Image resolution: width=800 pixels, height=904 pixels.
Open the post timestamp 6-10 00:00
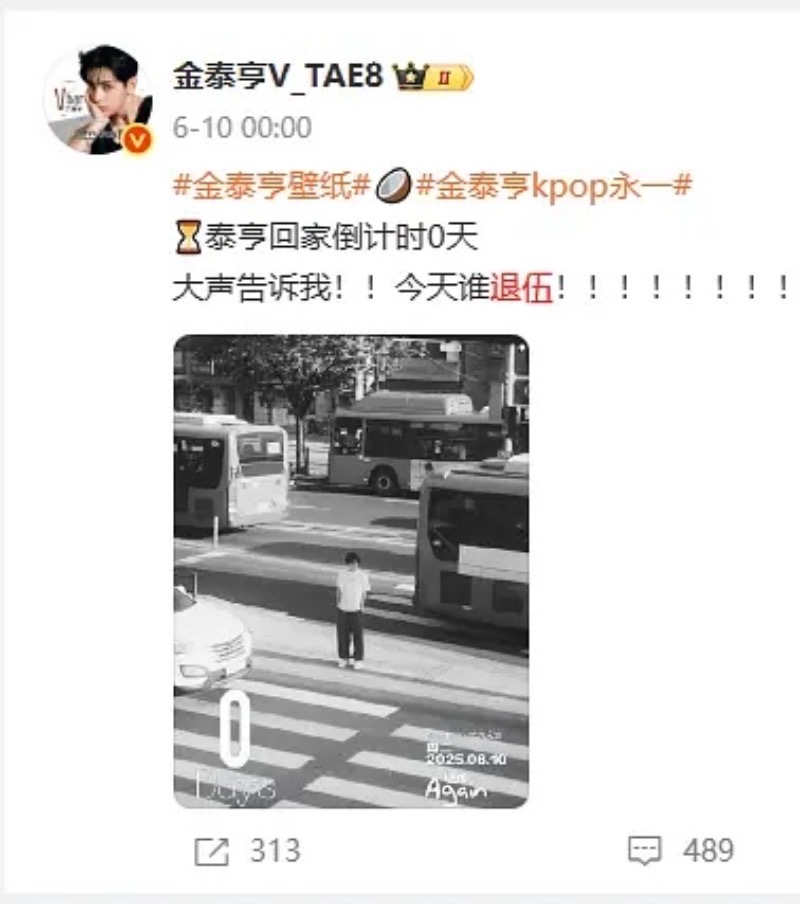[242, 127]
